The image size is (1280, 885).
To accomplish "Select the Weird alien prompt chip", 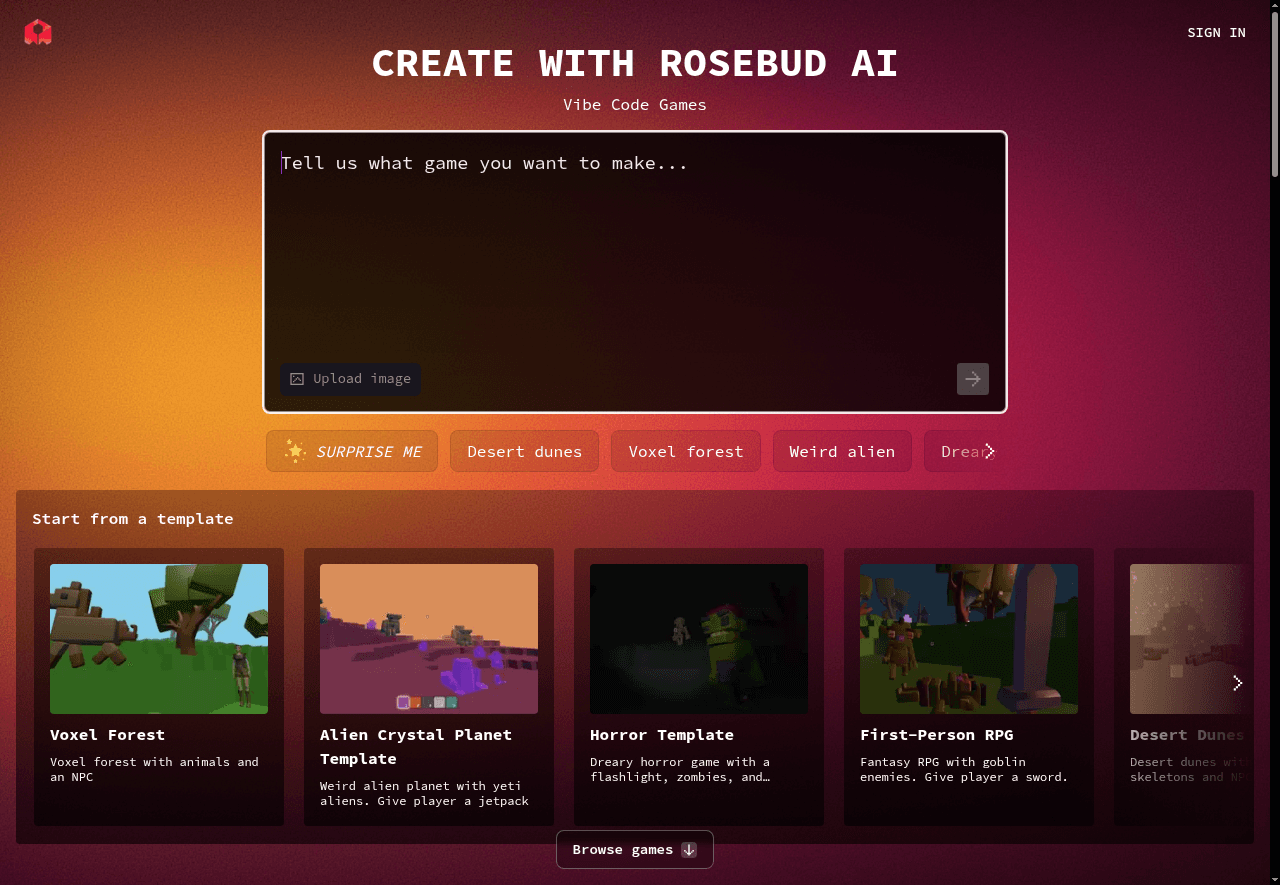I will (x=842, y=451).
